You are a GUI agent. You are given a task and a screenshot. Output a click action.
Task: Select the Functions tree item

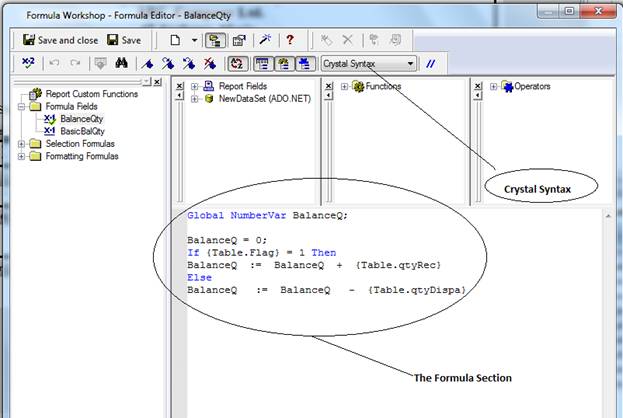tap(383, 86)
